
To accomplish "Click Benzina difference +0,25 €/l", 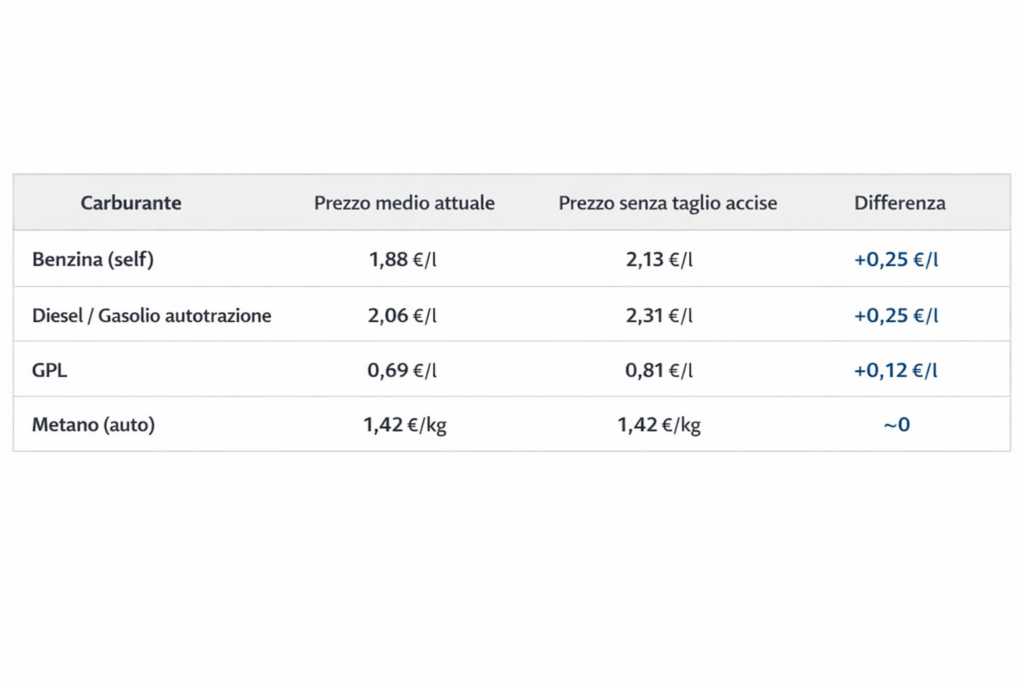I will click(x=896, y=260).
